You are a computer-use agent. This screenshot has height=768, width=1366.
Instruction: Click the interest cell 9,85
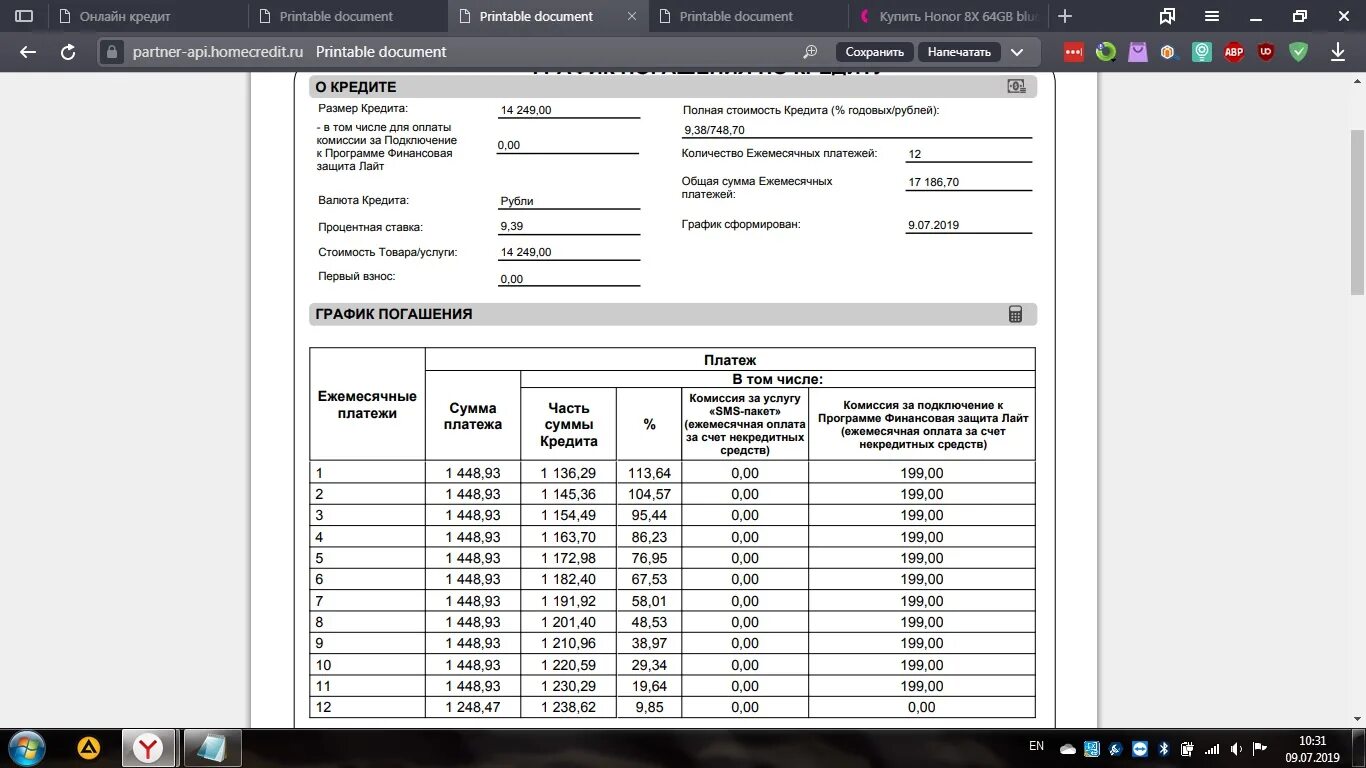pos(649,707)
